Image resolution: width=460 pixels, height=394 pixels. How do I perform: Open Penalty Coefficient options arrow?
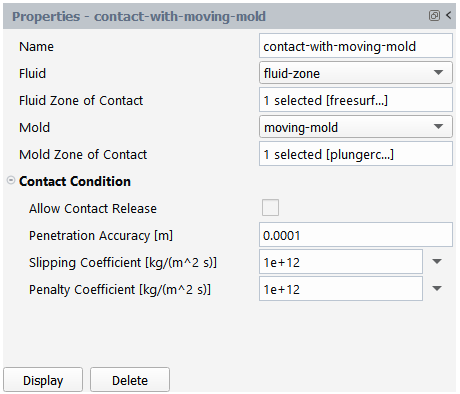click(x=437, y=289)
